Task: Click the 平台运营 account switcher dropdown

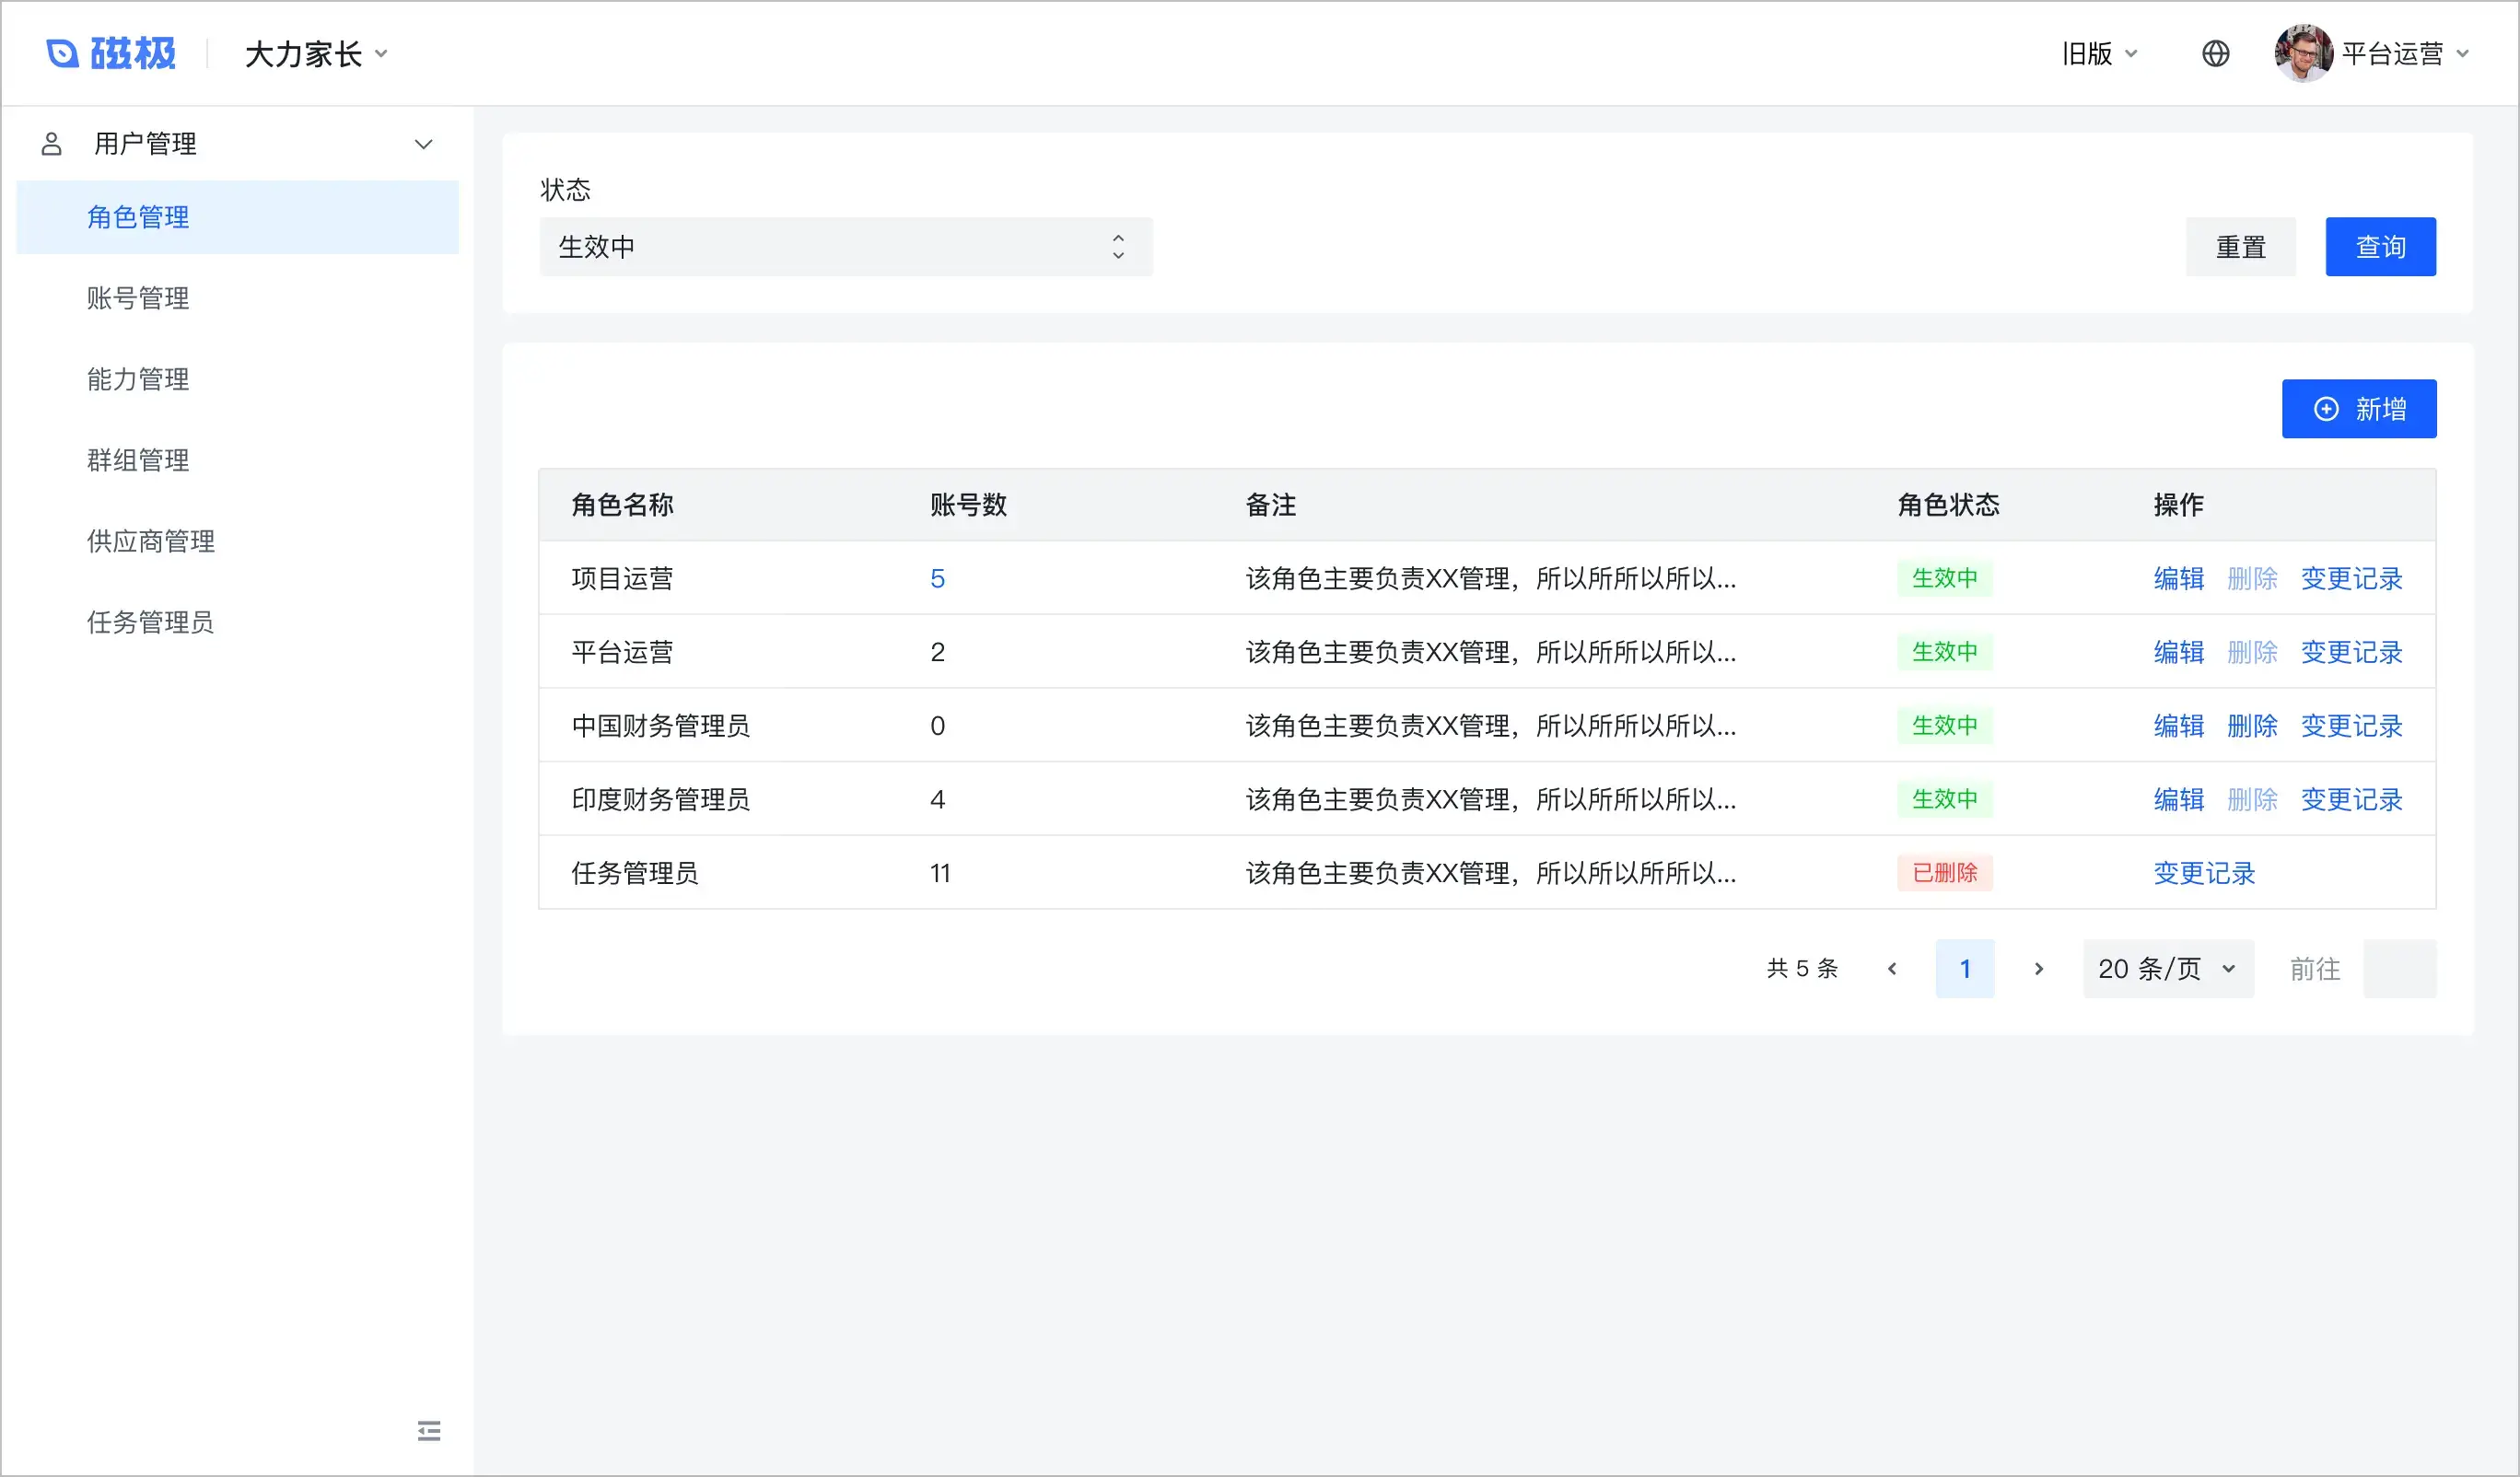Action: (x=2383, y=52)
